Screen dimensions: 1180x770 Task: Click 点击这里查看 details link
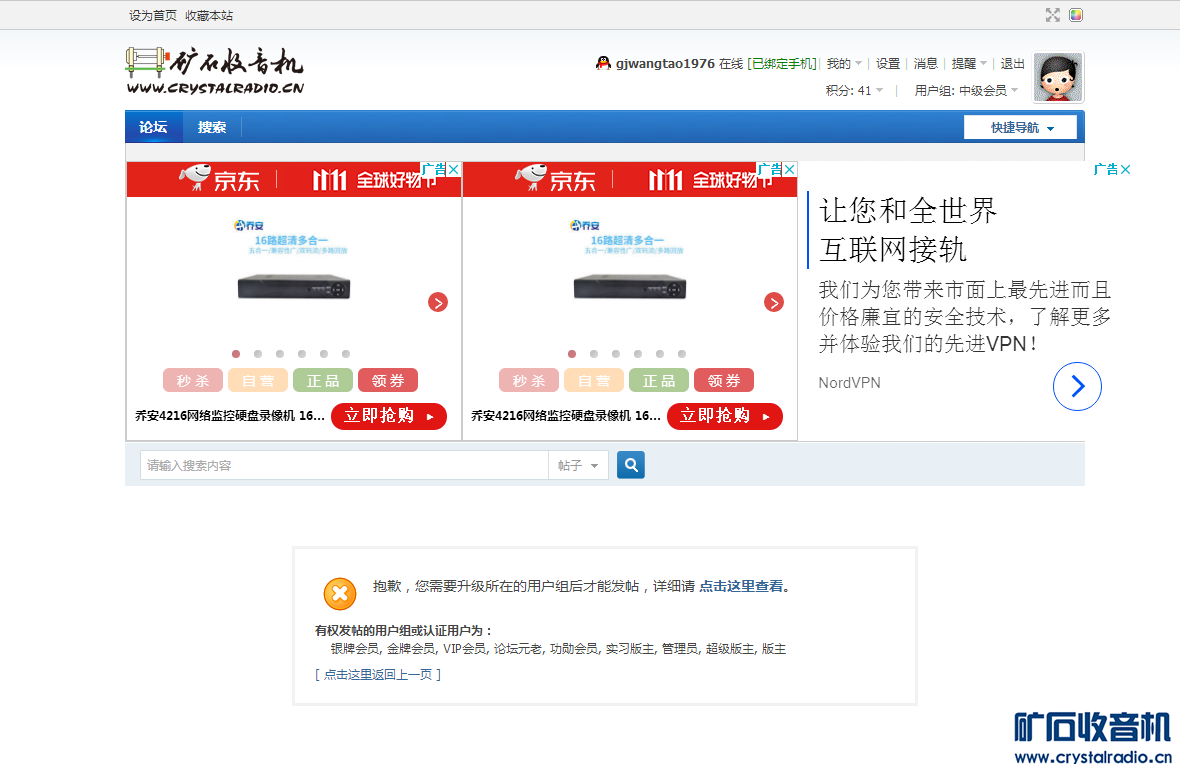pos(741,586)
